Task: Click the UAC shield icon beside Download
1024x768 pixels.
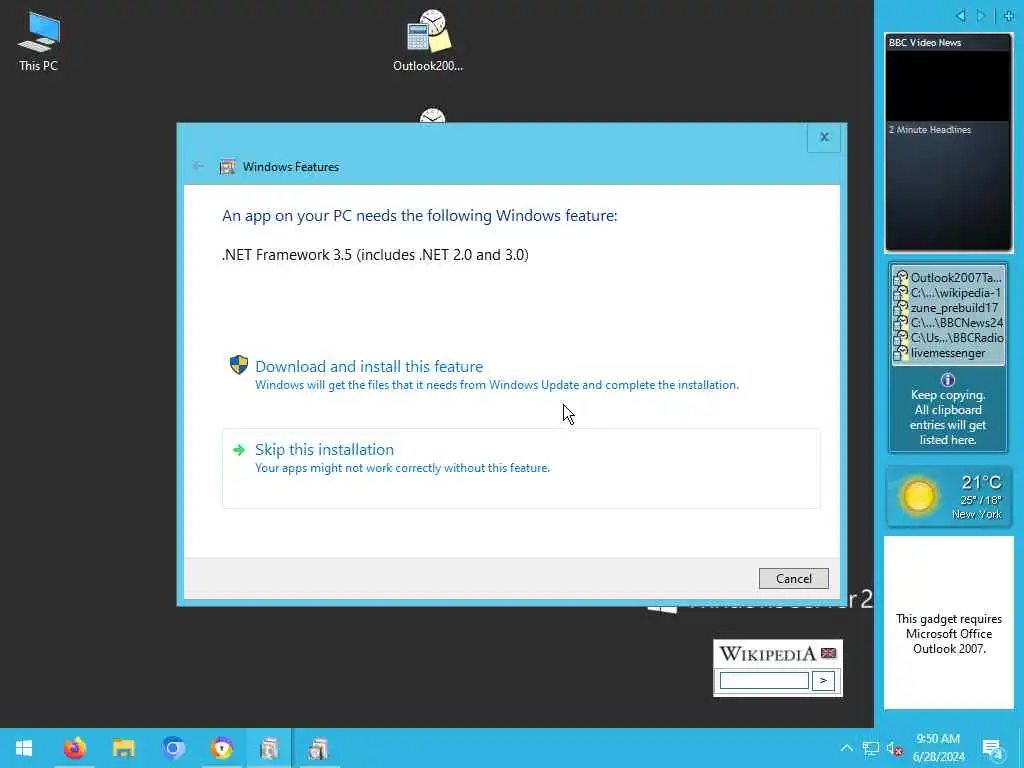Action: tap(239, 365)
